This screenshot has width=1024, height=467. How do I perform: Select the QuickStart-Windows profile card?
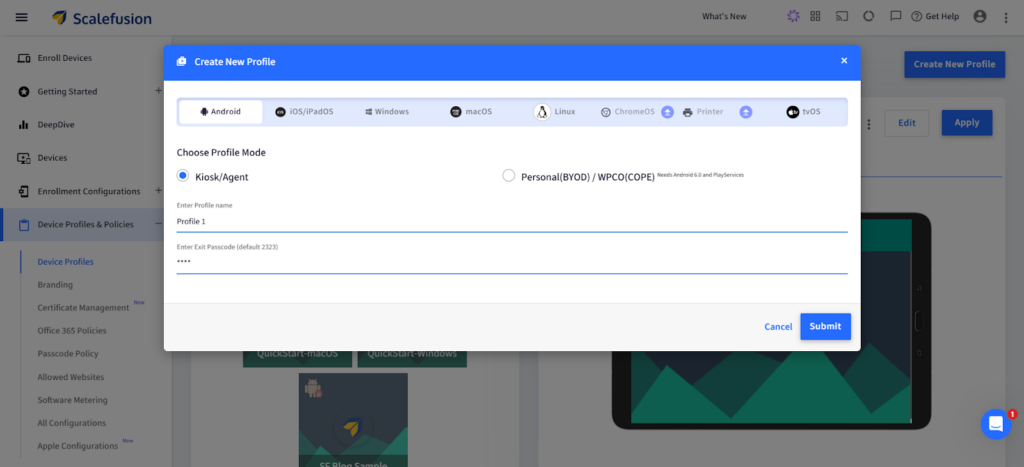point(412,359)
